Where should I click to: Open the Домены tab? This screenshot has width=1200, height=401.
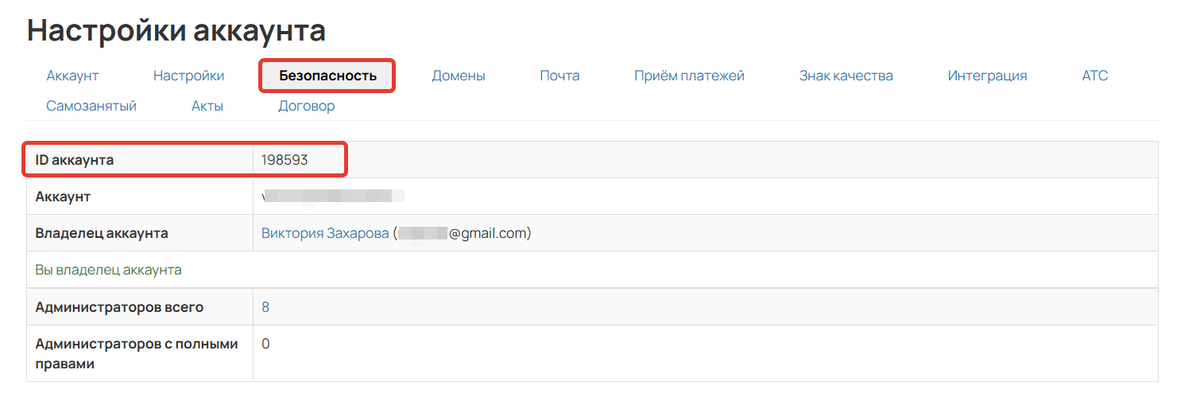click(x=458, y=75)
